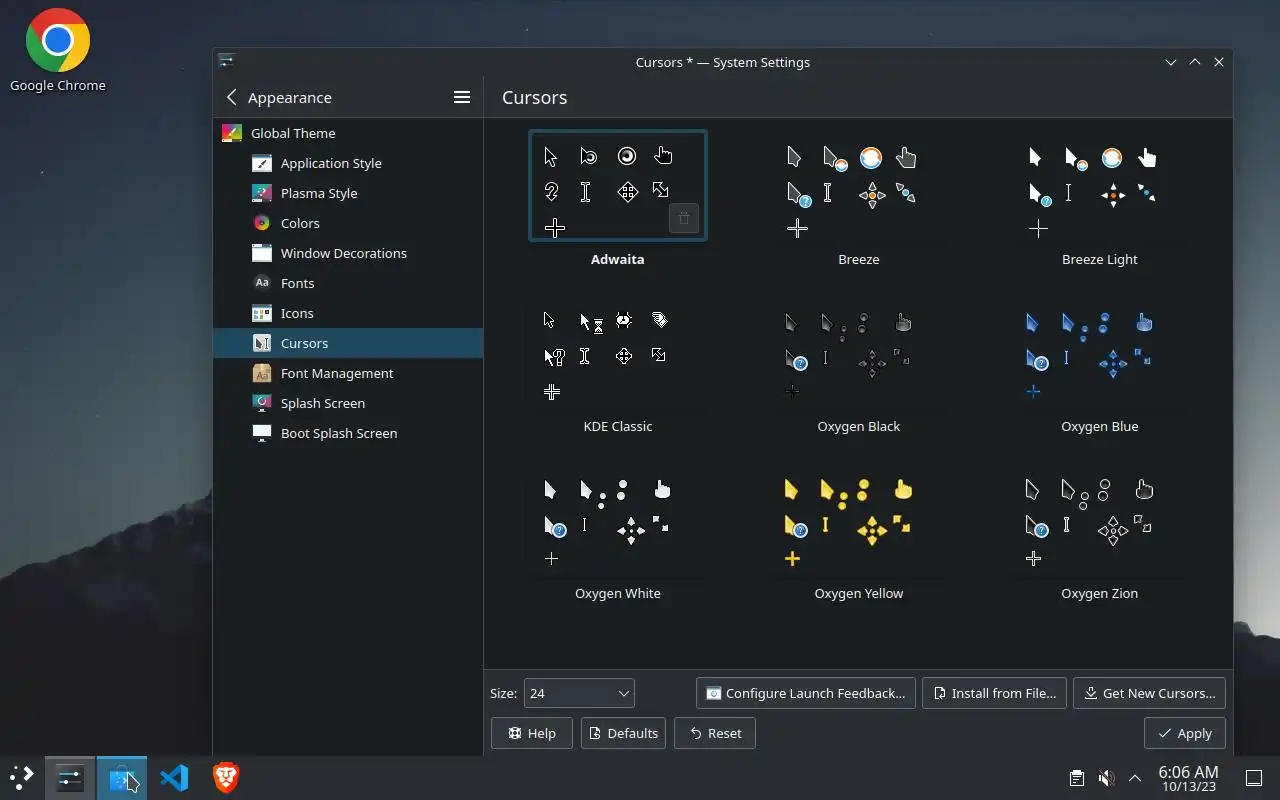
Task: Select the Oxygen Yellow cursor theme
Action: (859, 534)
